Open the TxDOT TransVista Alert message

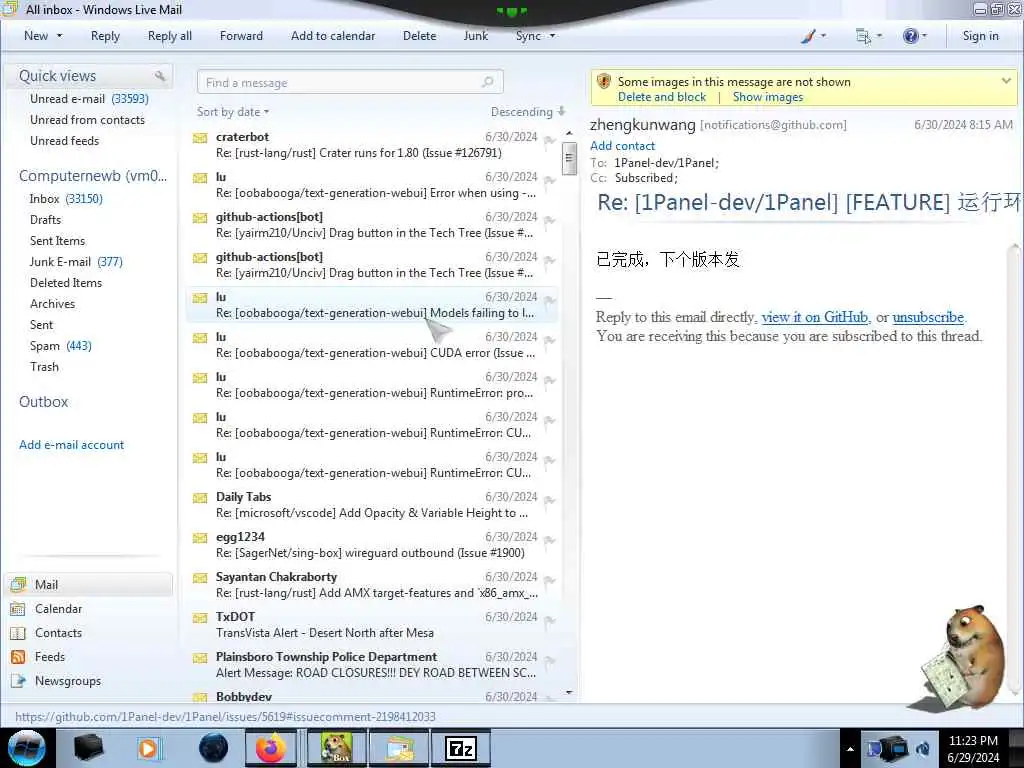[x=372, y=625]
